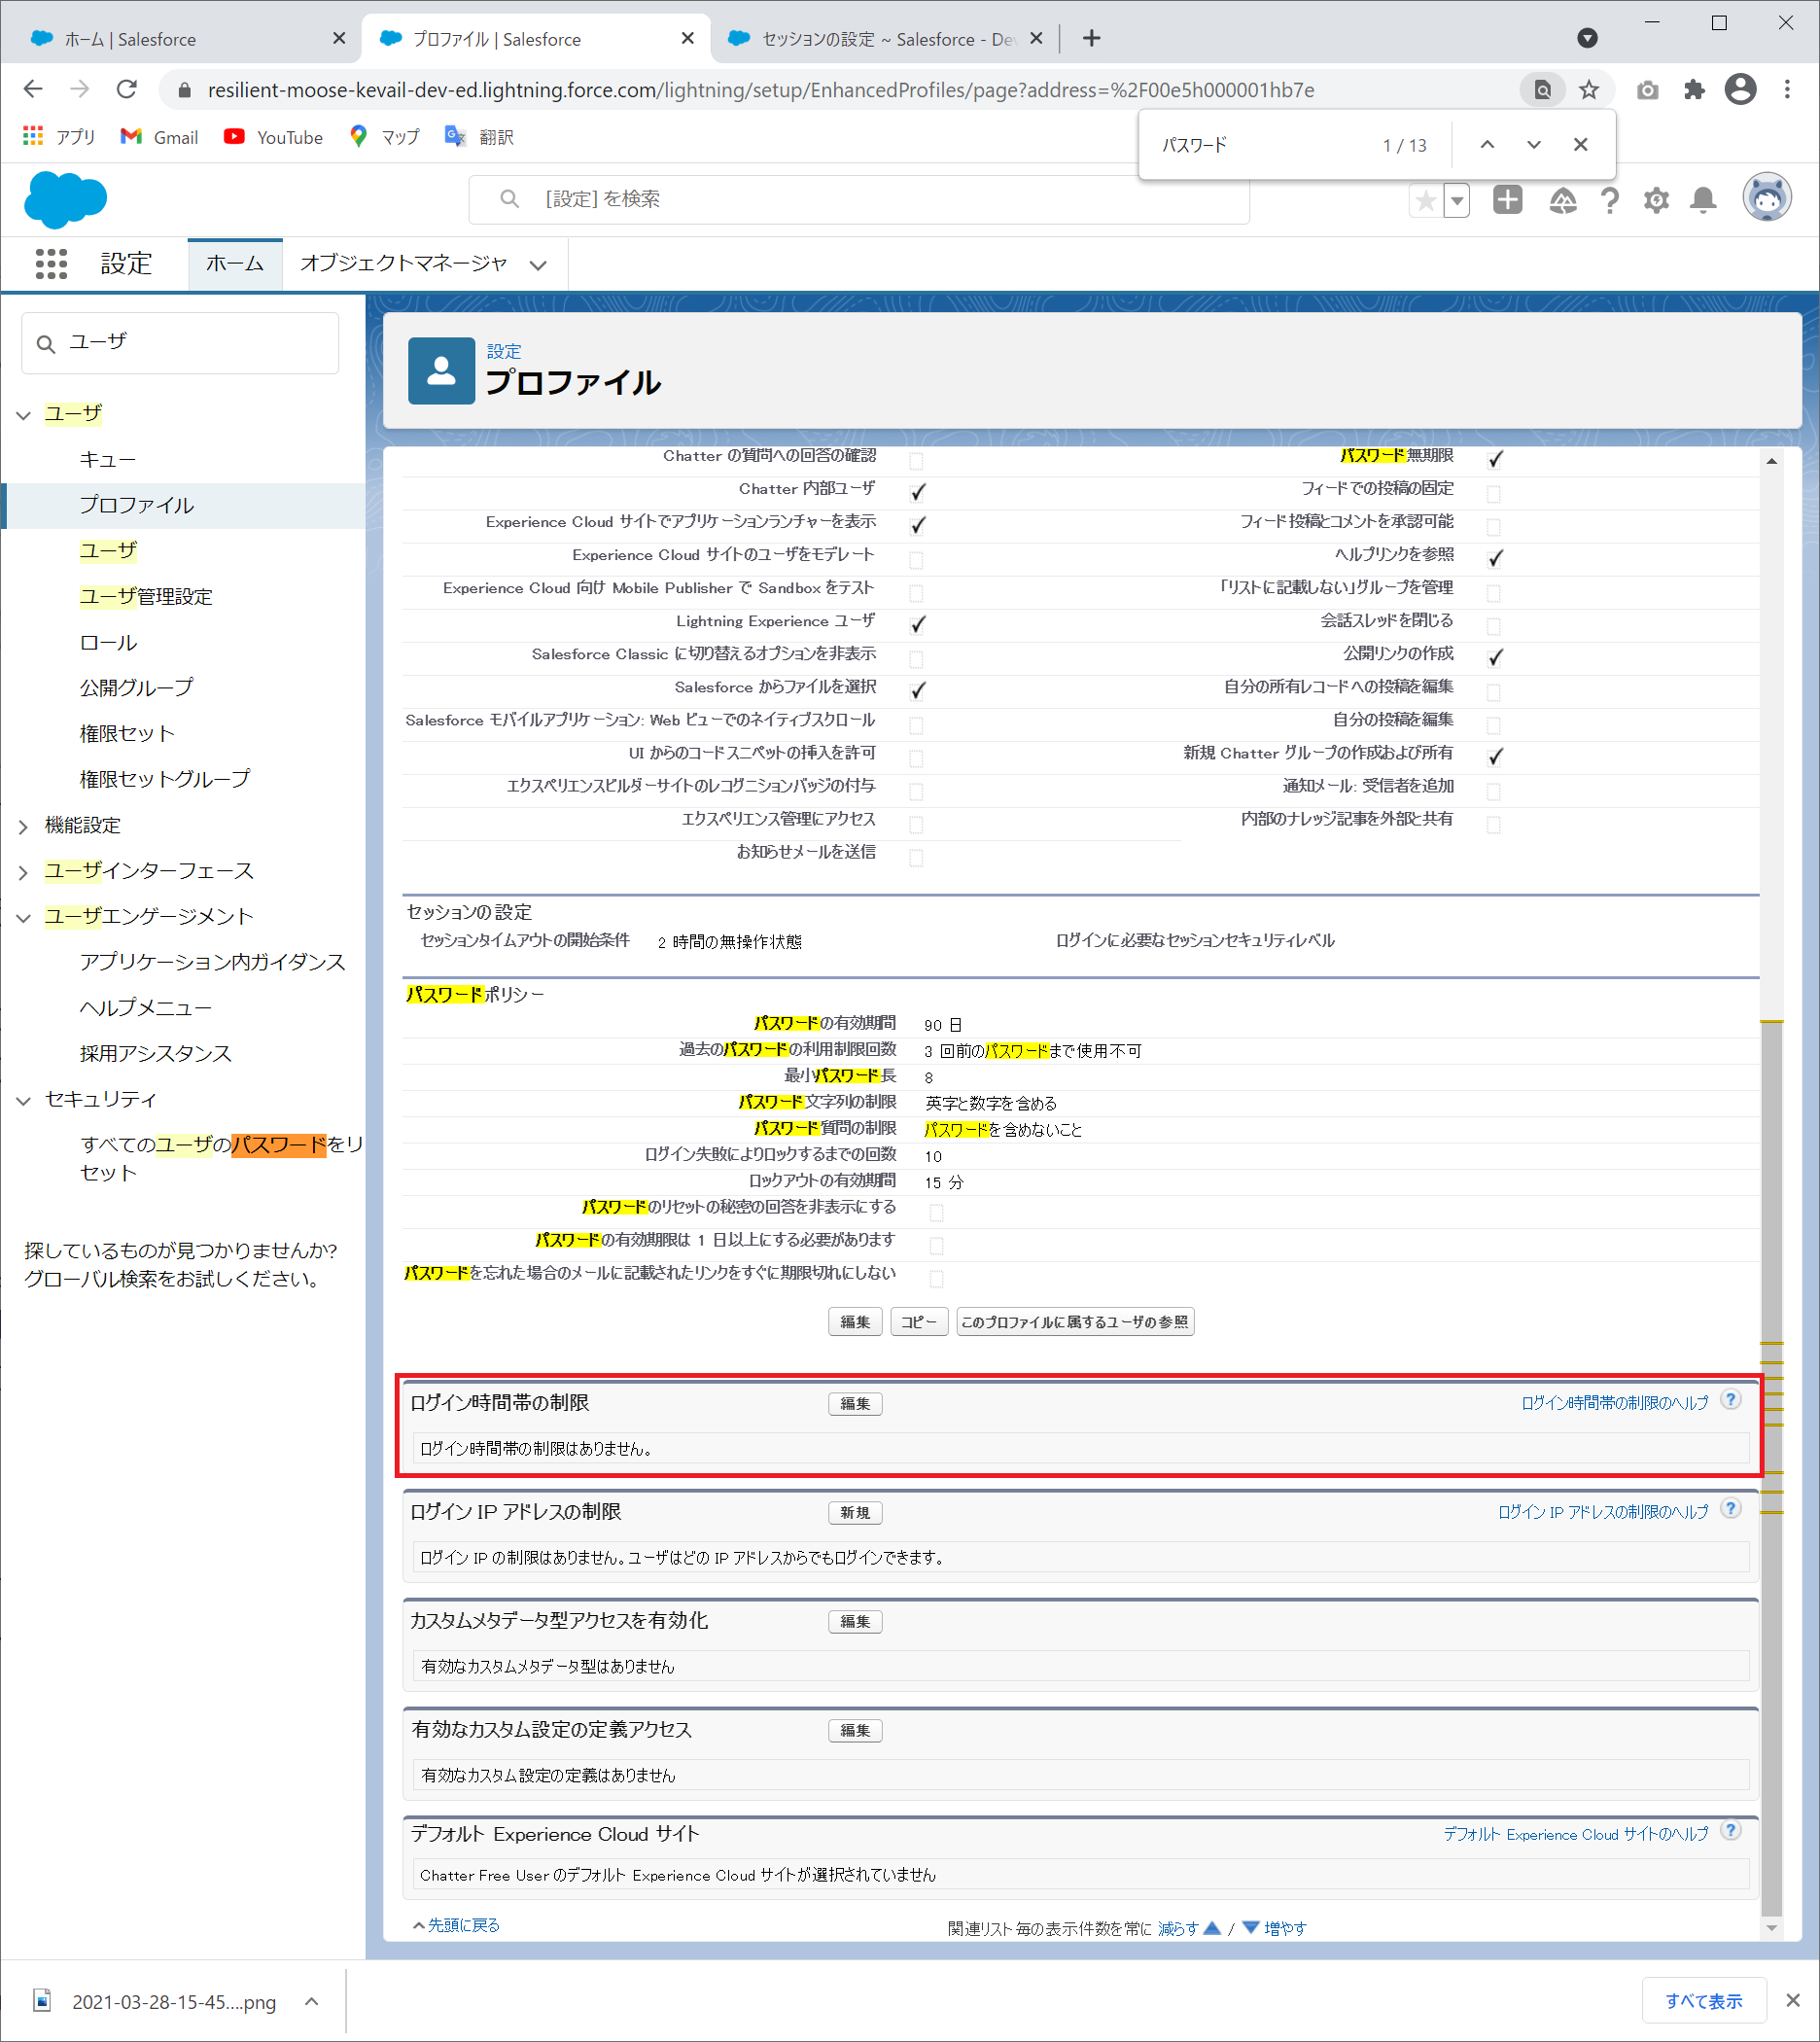
Task: Collapse the ユーザ section in sidebar
Action: 24,415
